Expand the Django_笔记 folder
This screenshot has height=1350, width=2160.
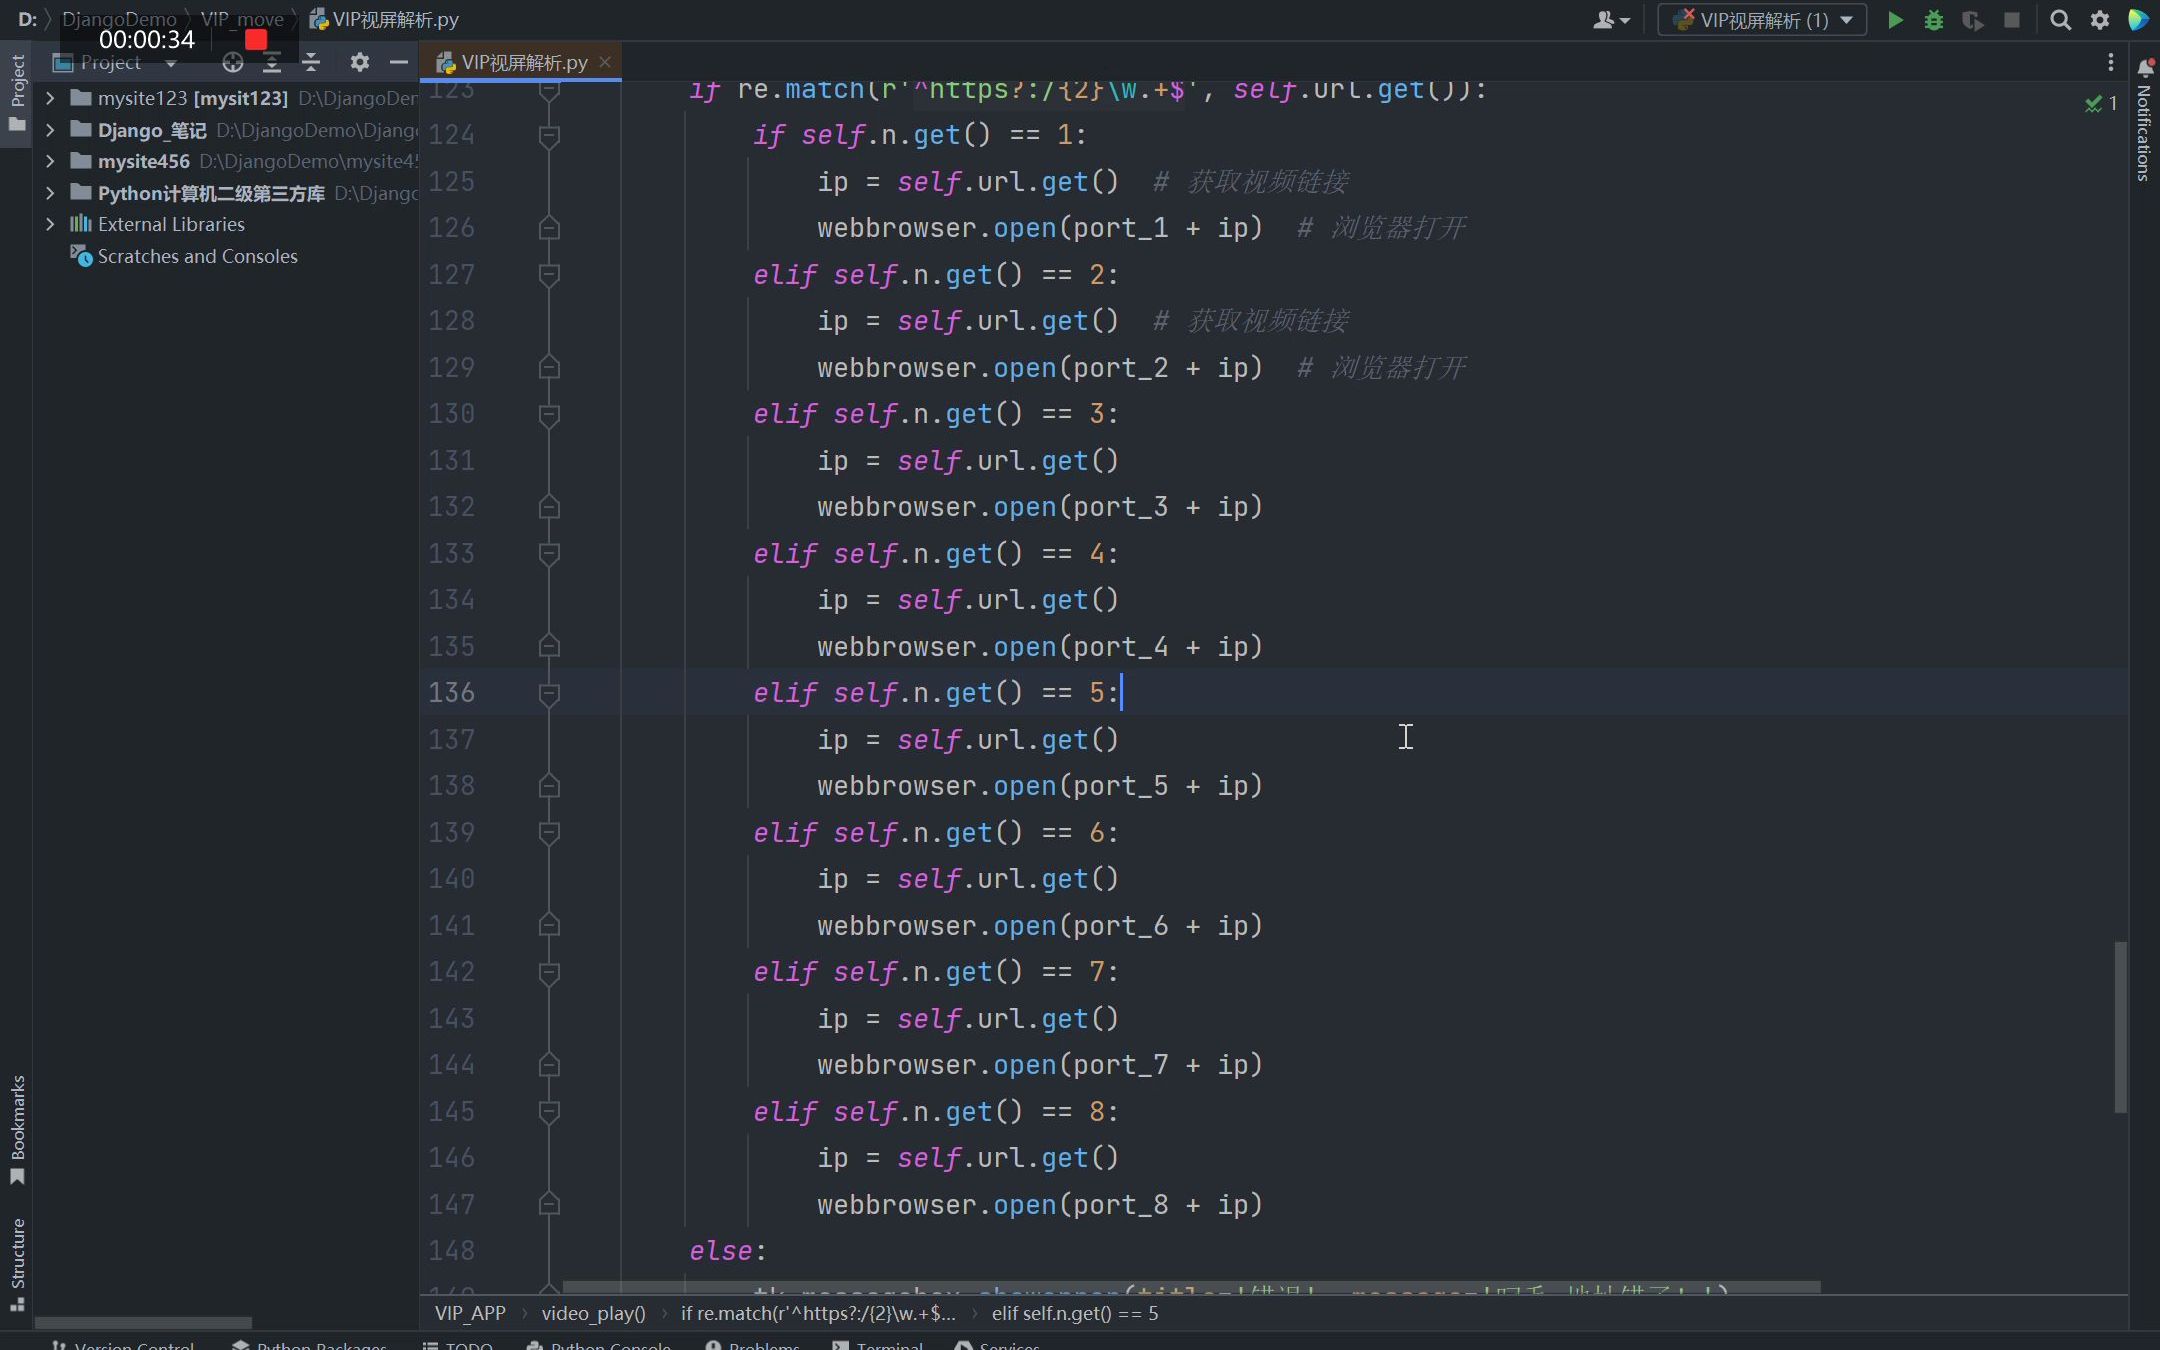[x=50, y=130]
